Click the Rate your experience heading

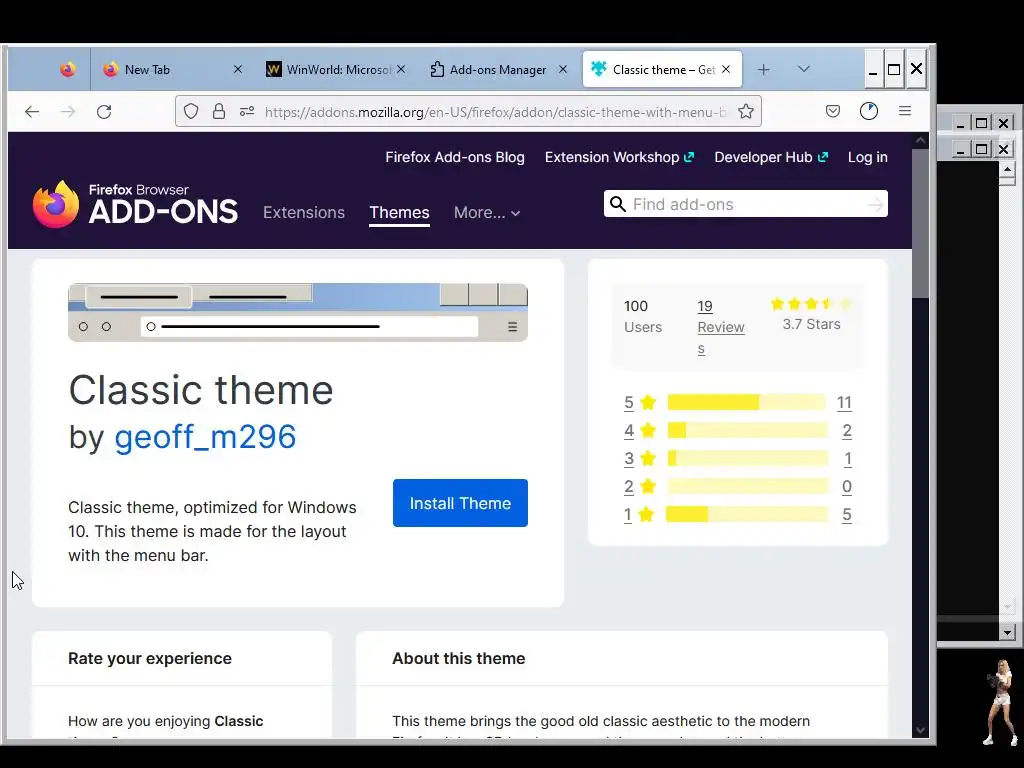tap(150, 658)
